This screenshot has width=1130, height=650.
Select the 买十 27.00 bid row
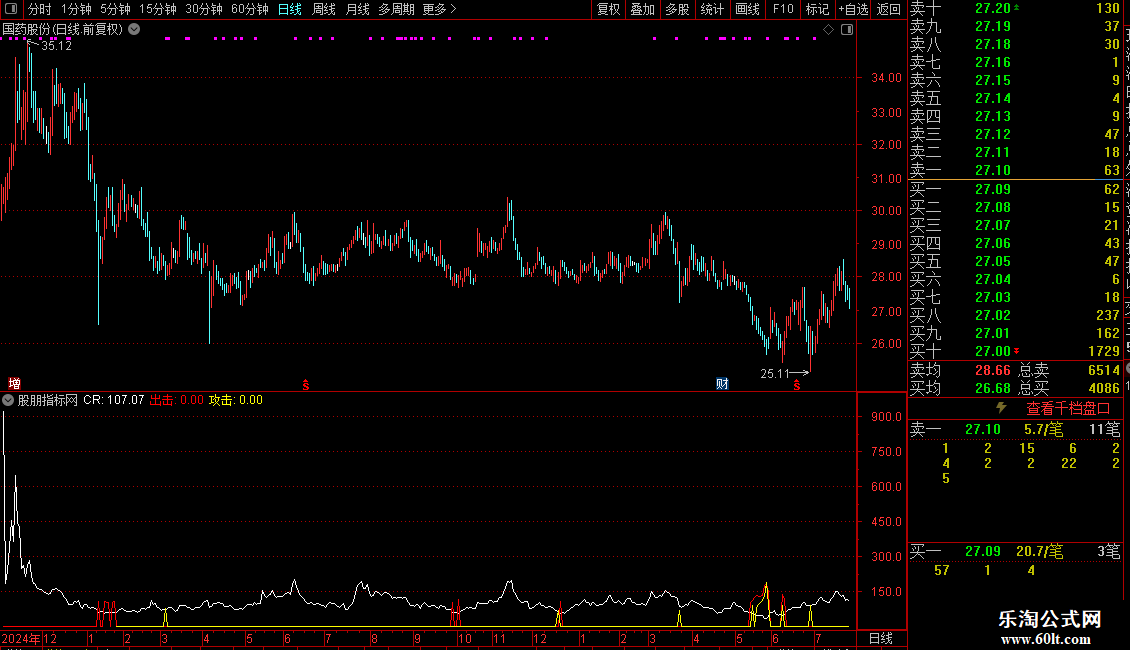[x=1015, y=351]
